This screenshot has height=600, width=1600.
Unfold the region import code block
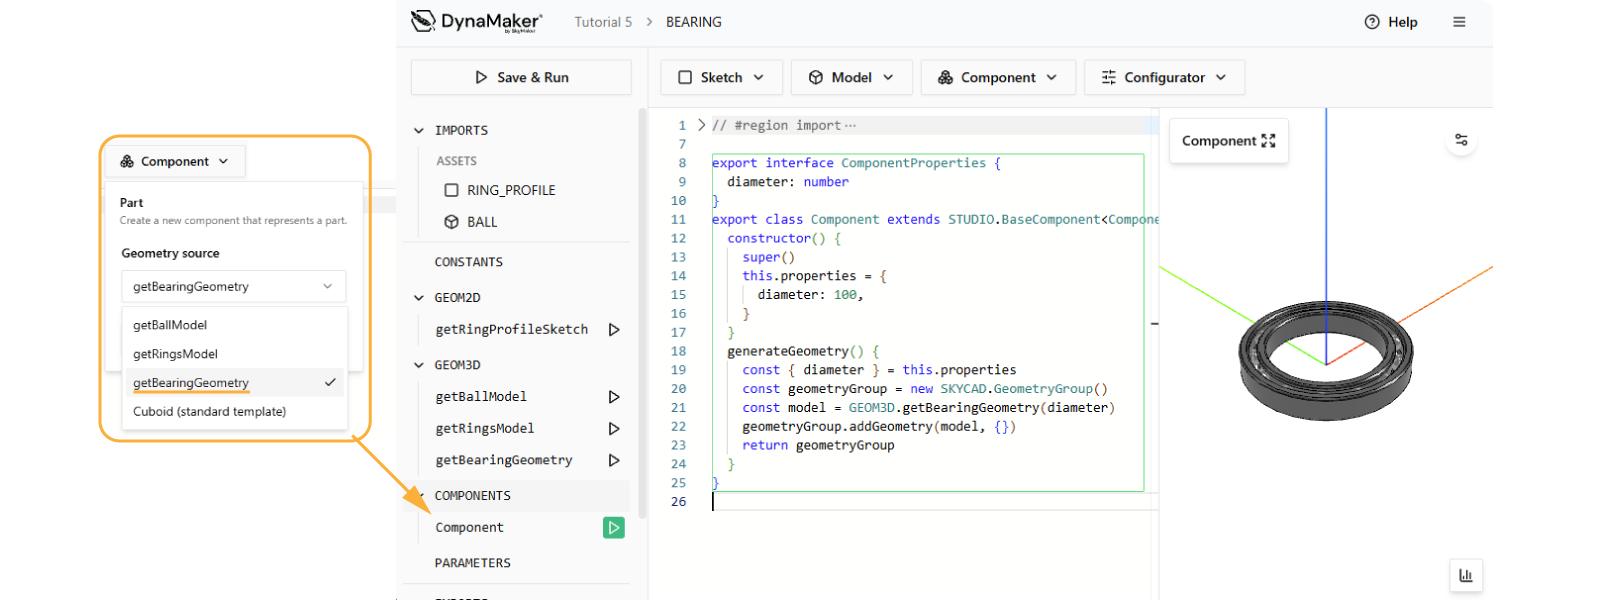[x=701, y=125]
